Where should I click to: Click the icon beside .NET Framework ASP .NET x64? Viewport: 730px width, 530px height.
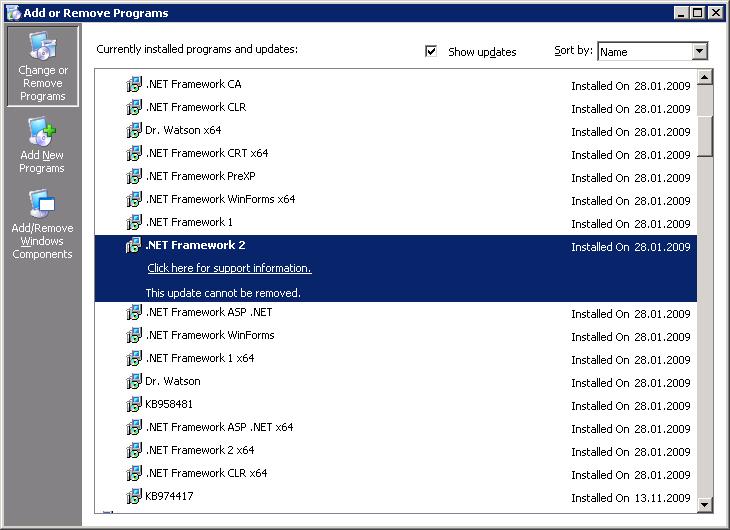point(134,427)
